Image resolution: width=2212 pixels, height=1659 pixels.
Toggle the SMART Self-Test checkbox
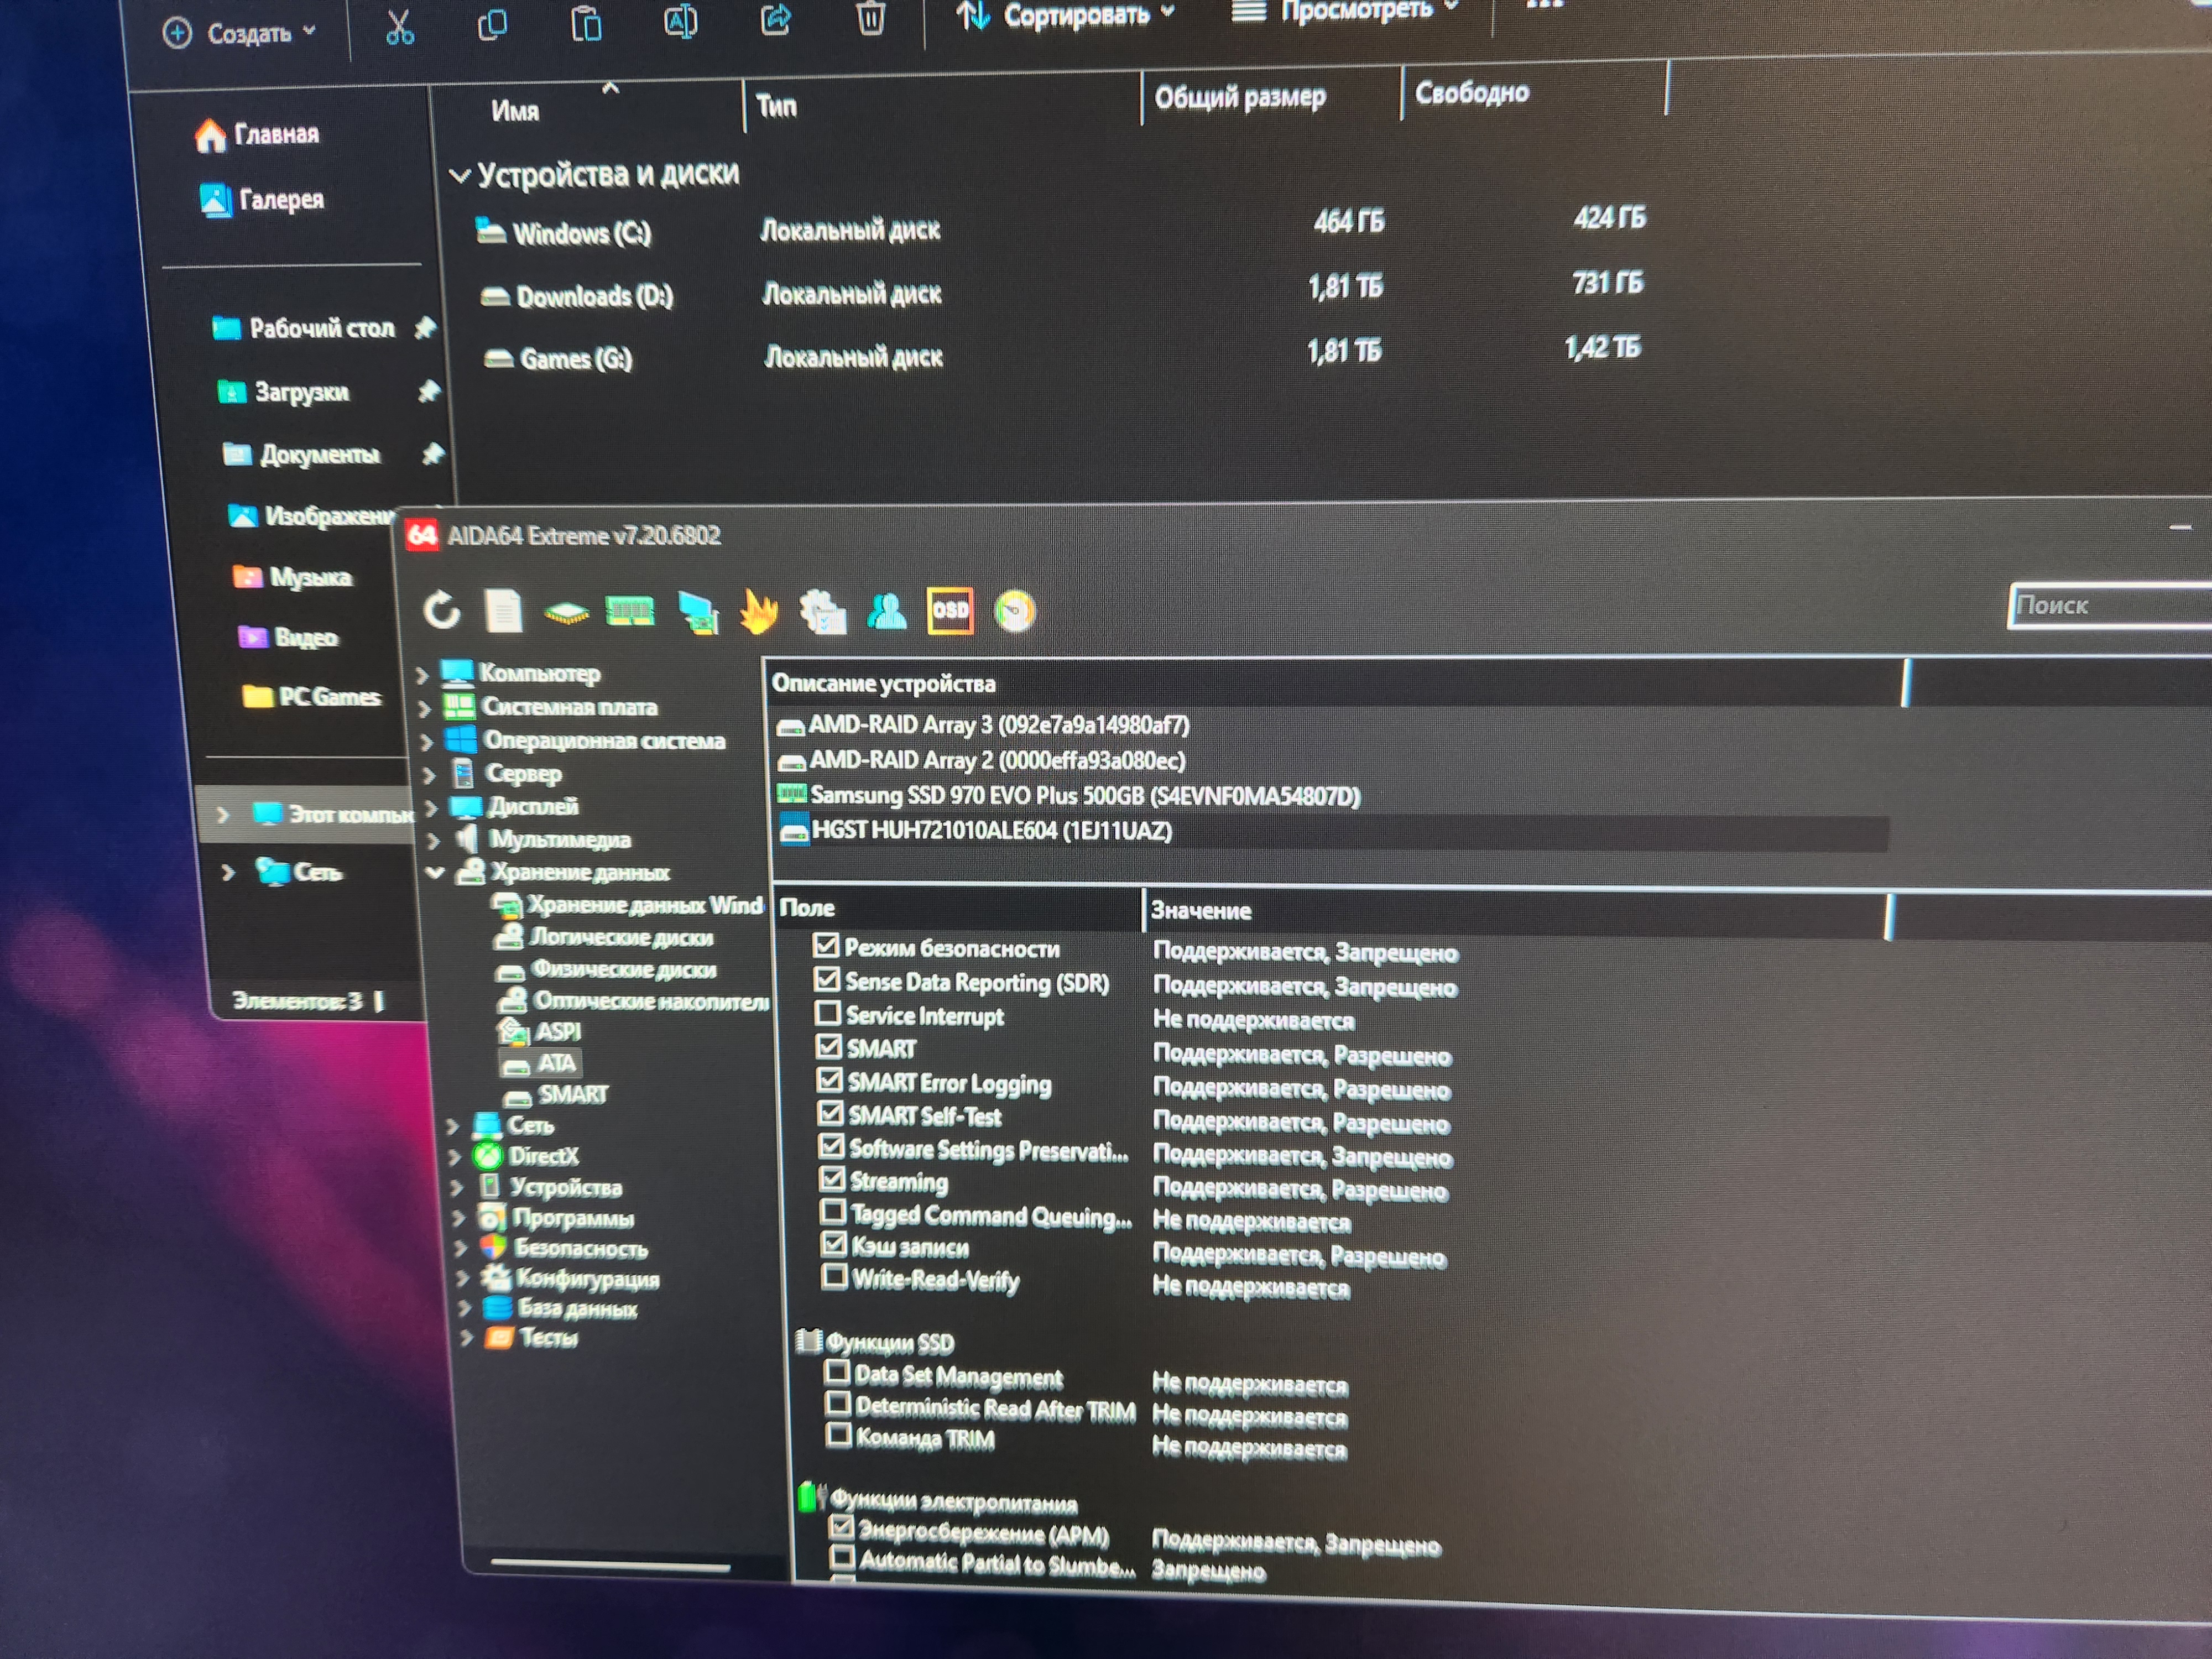pos(830,1113)
